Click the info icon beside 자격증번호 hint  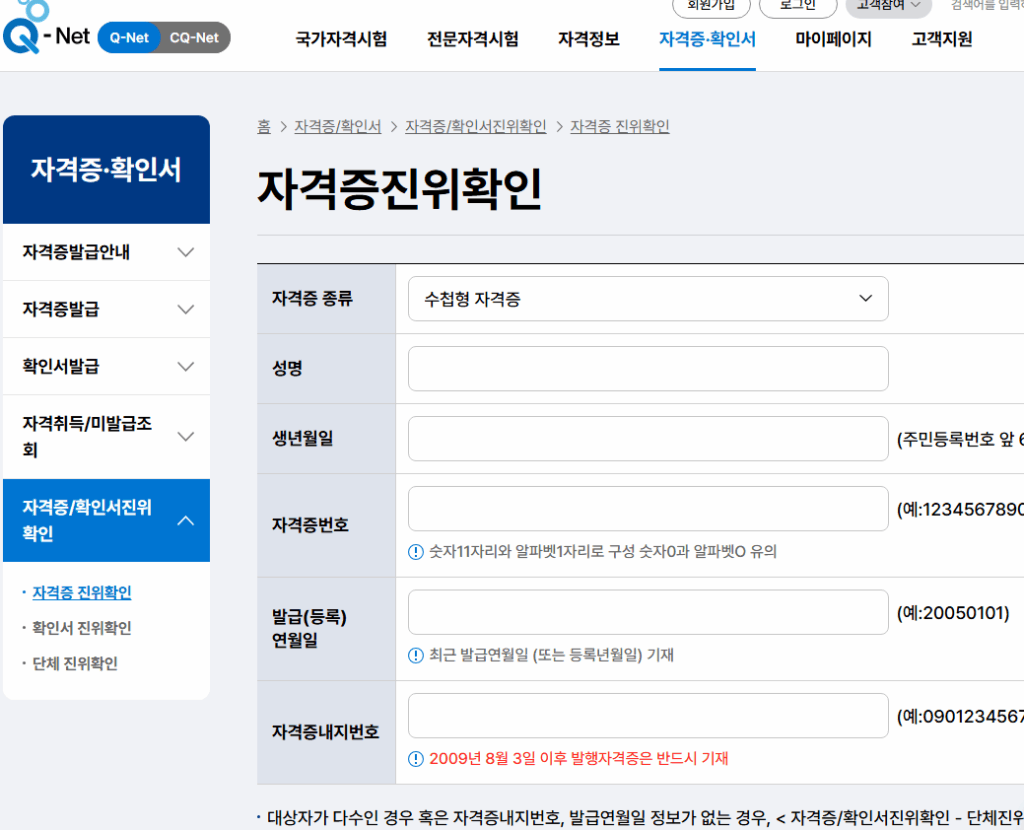click(x=413, y=549)
